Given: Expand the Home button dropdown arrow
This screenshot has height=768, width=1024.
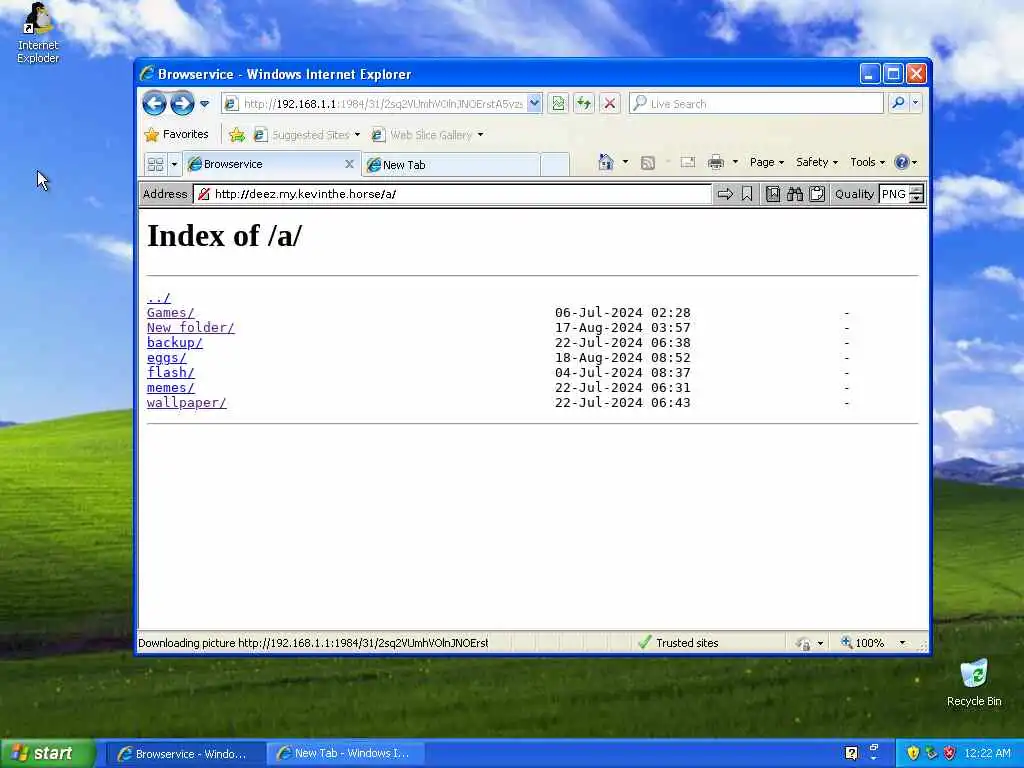Looking at the screenshot, I should tap(625, 162).
